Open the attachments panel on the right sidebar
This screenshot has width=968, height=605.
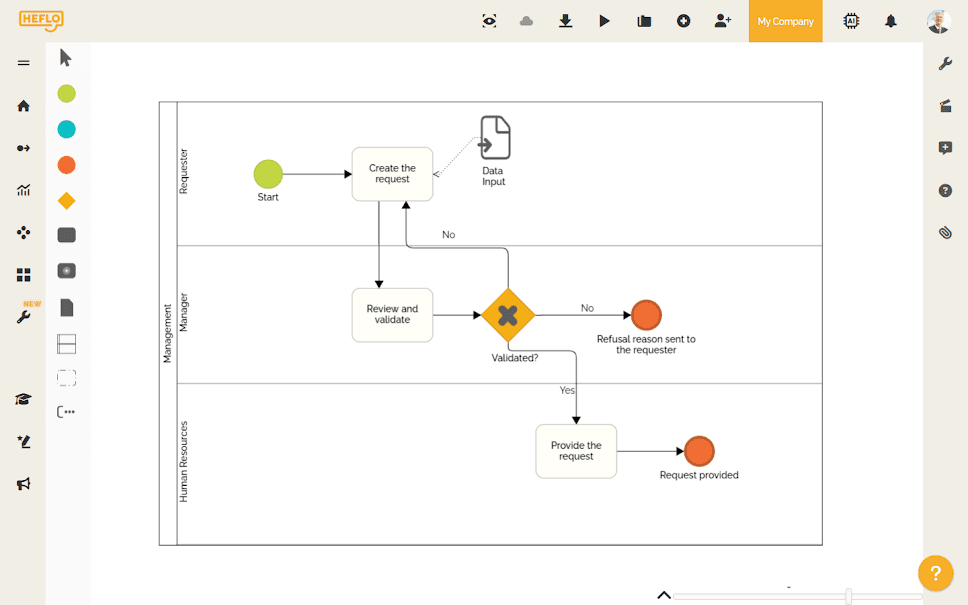point(945,232)
